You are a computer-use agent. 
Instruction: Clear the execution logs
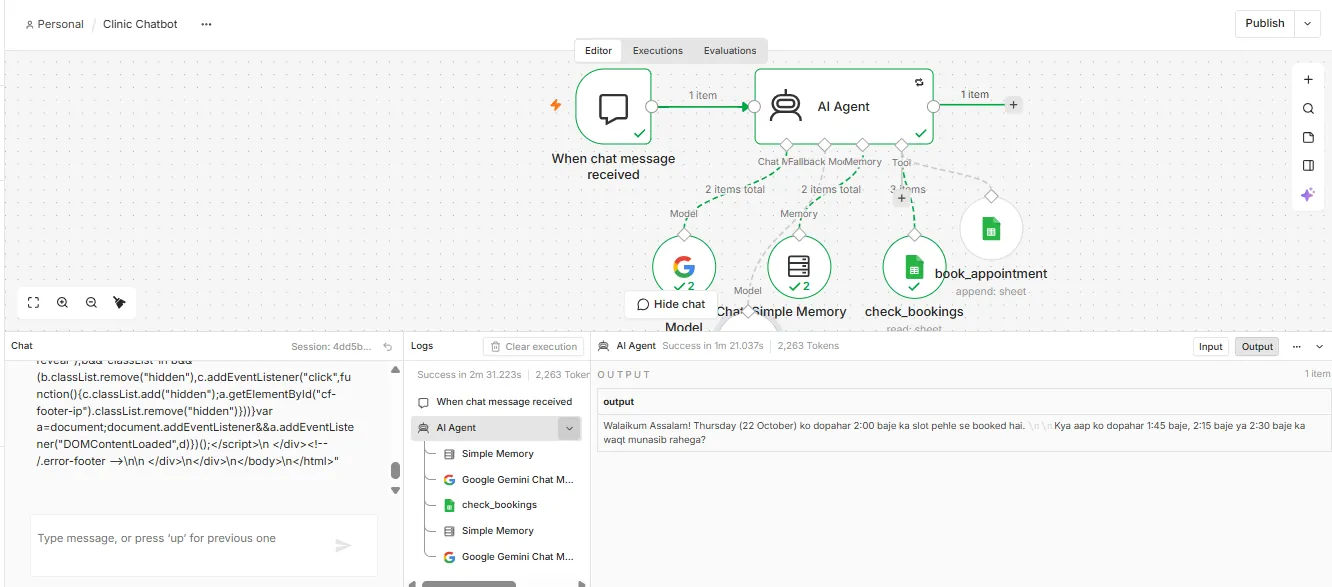pyautogui.click(x=533, y=347)
